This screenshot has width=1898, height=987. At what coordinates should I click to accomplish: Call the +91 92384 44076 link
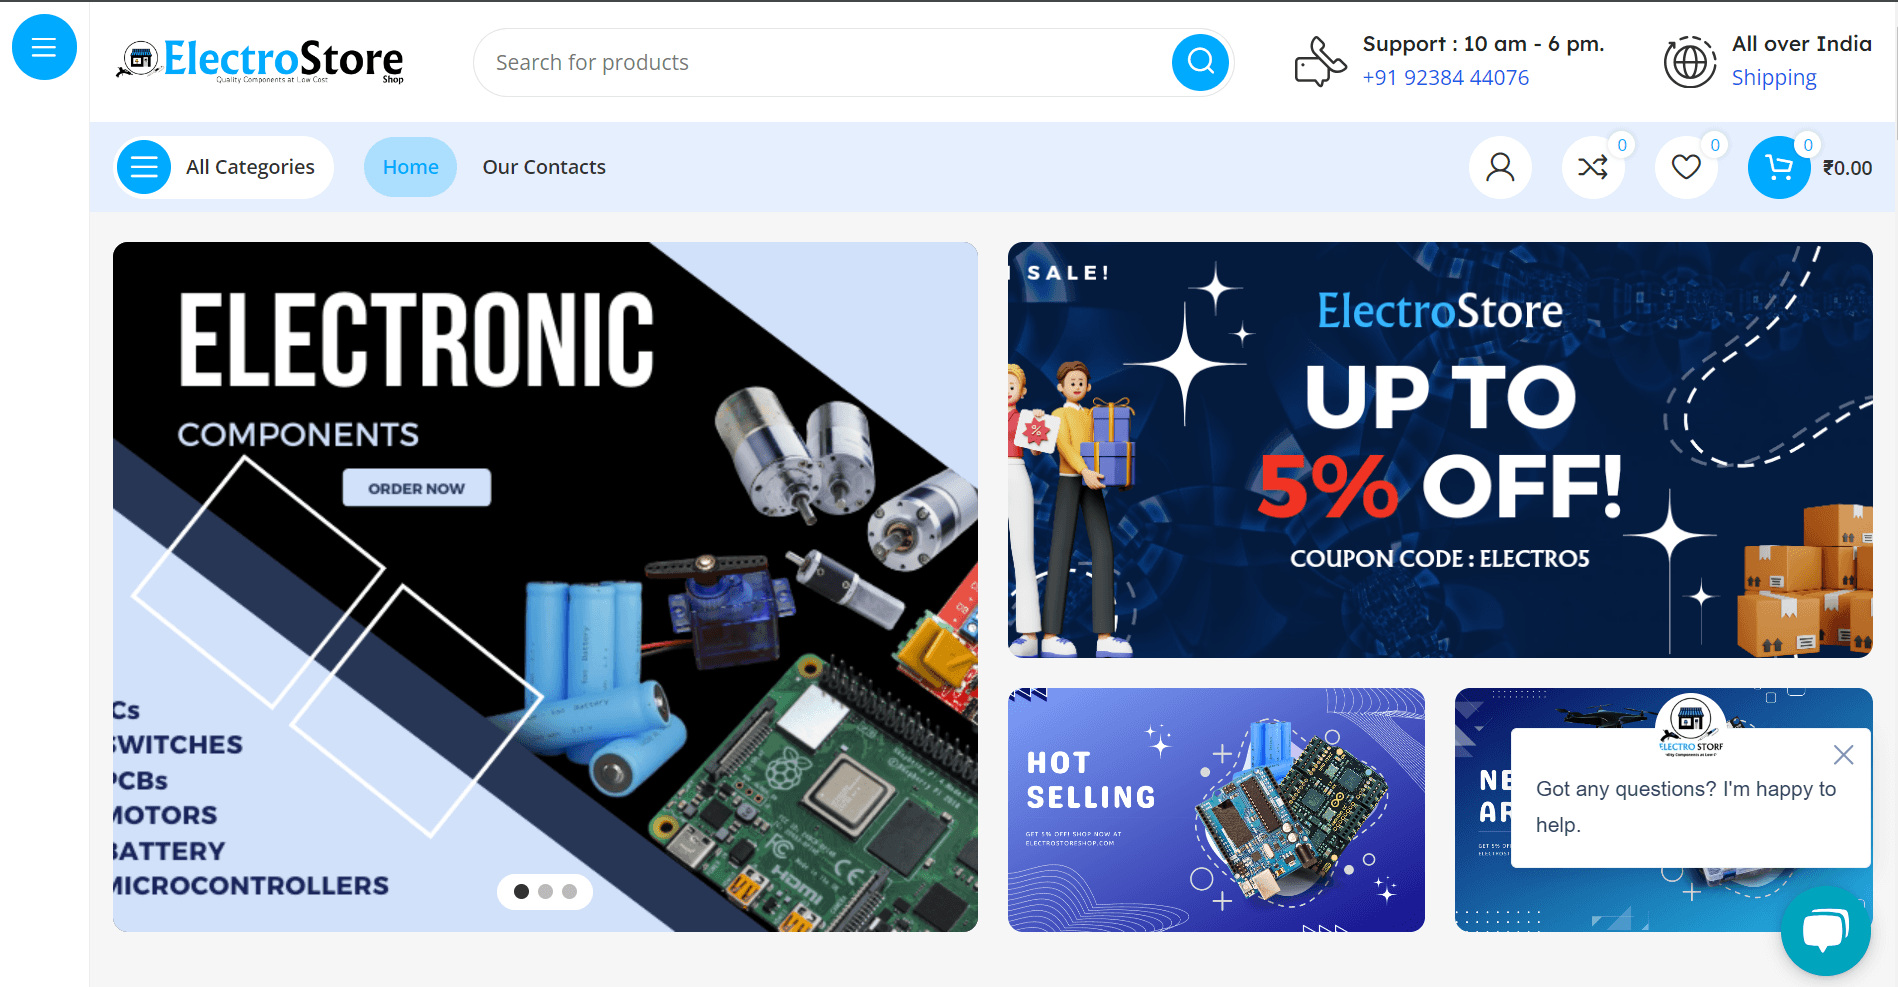point(1445,77)
